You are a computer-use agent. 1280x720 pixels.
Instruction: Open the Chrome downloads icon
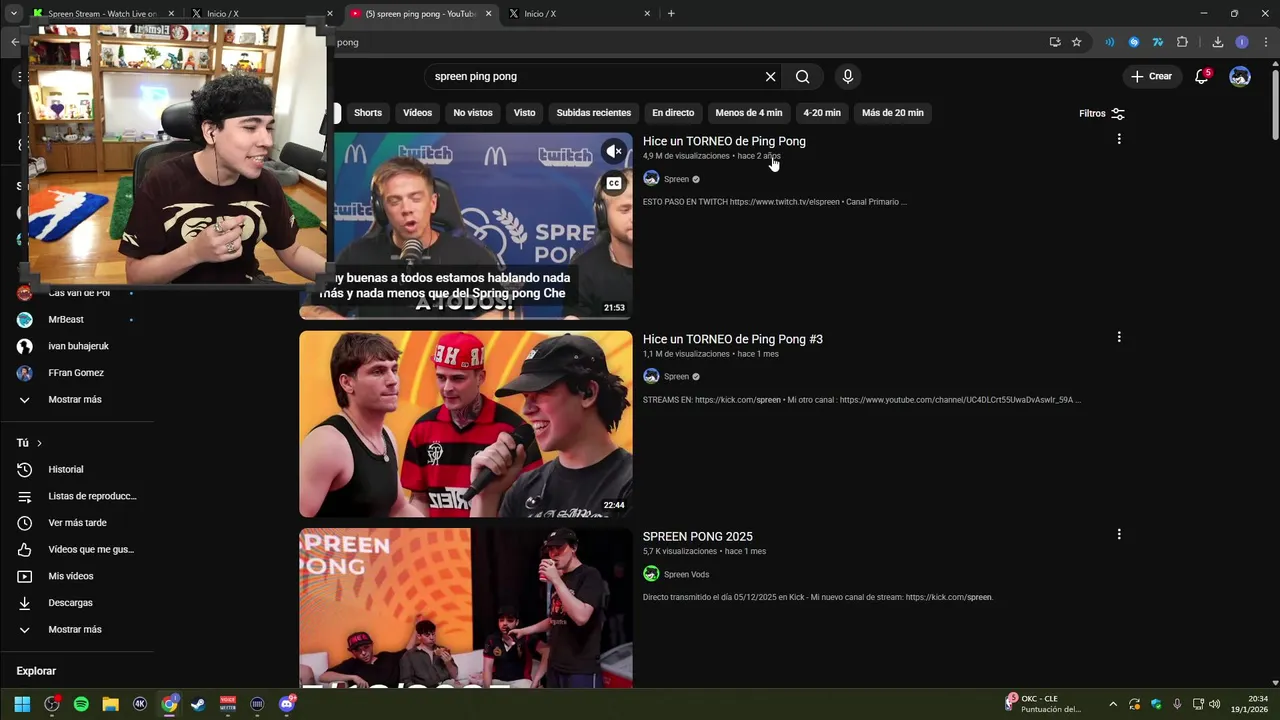click(x=1217, y=42)
